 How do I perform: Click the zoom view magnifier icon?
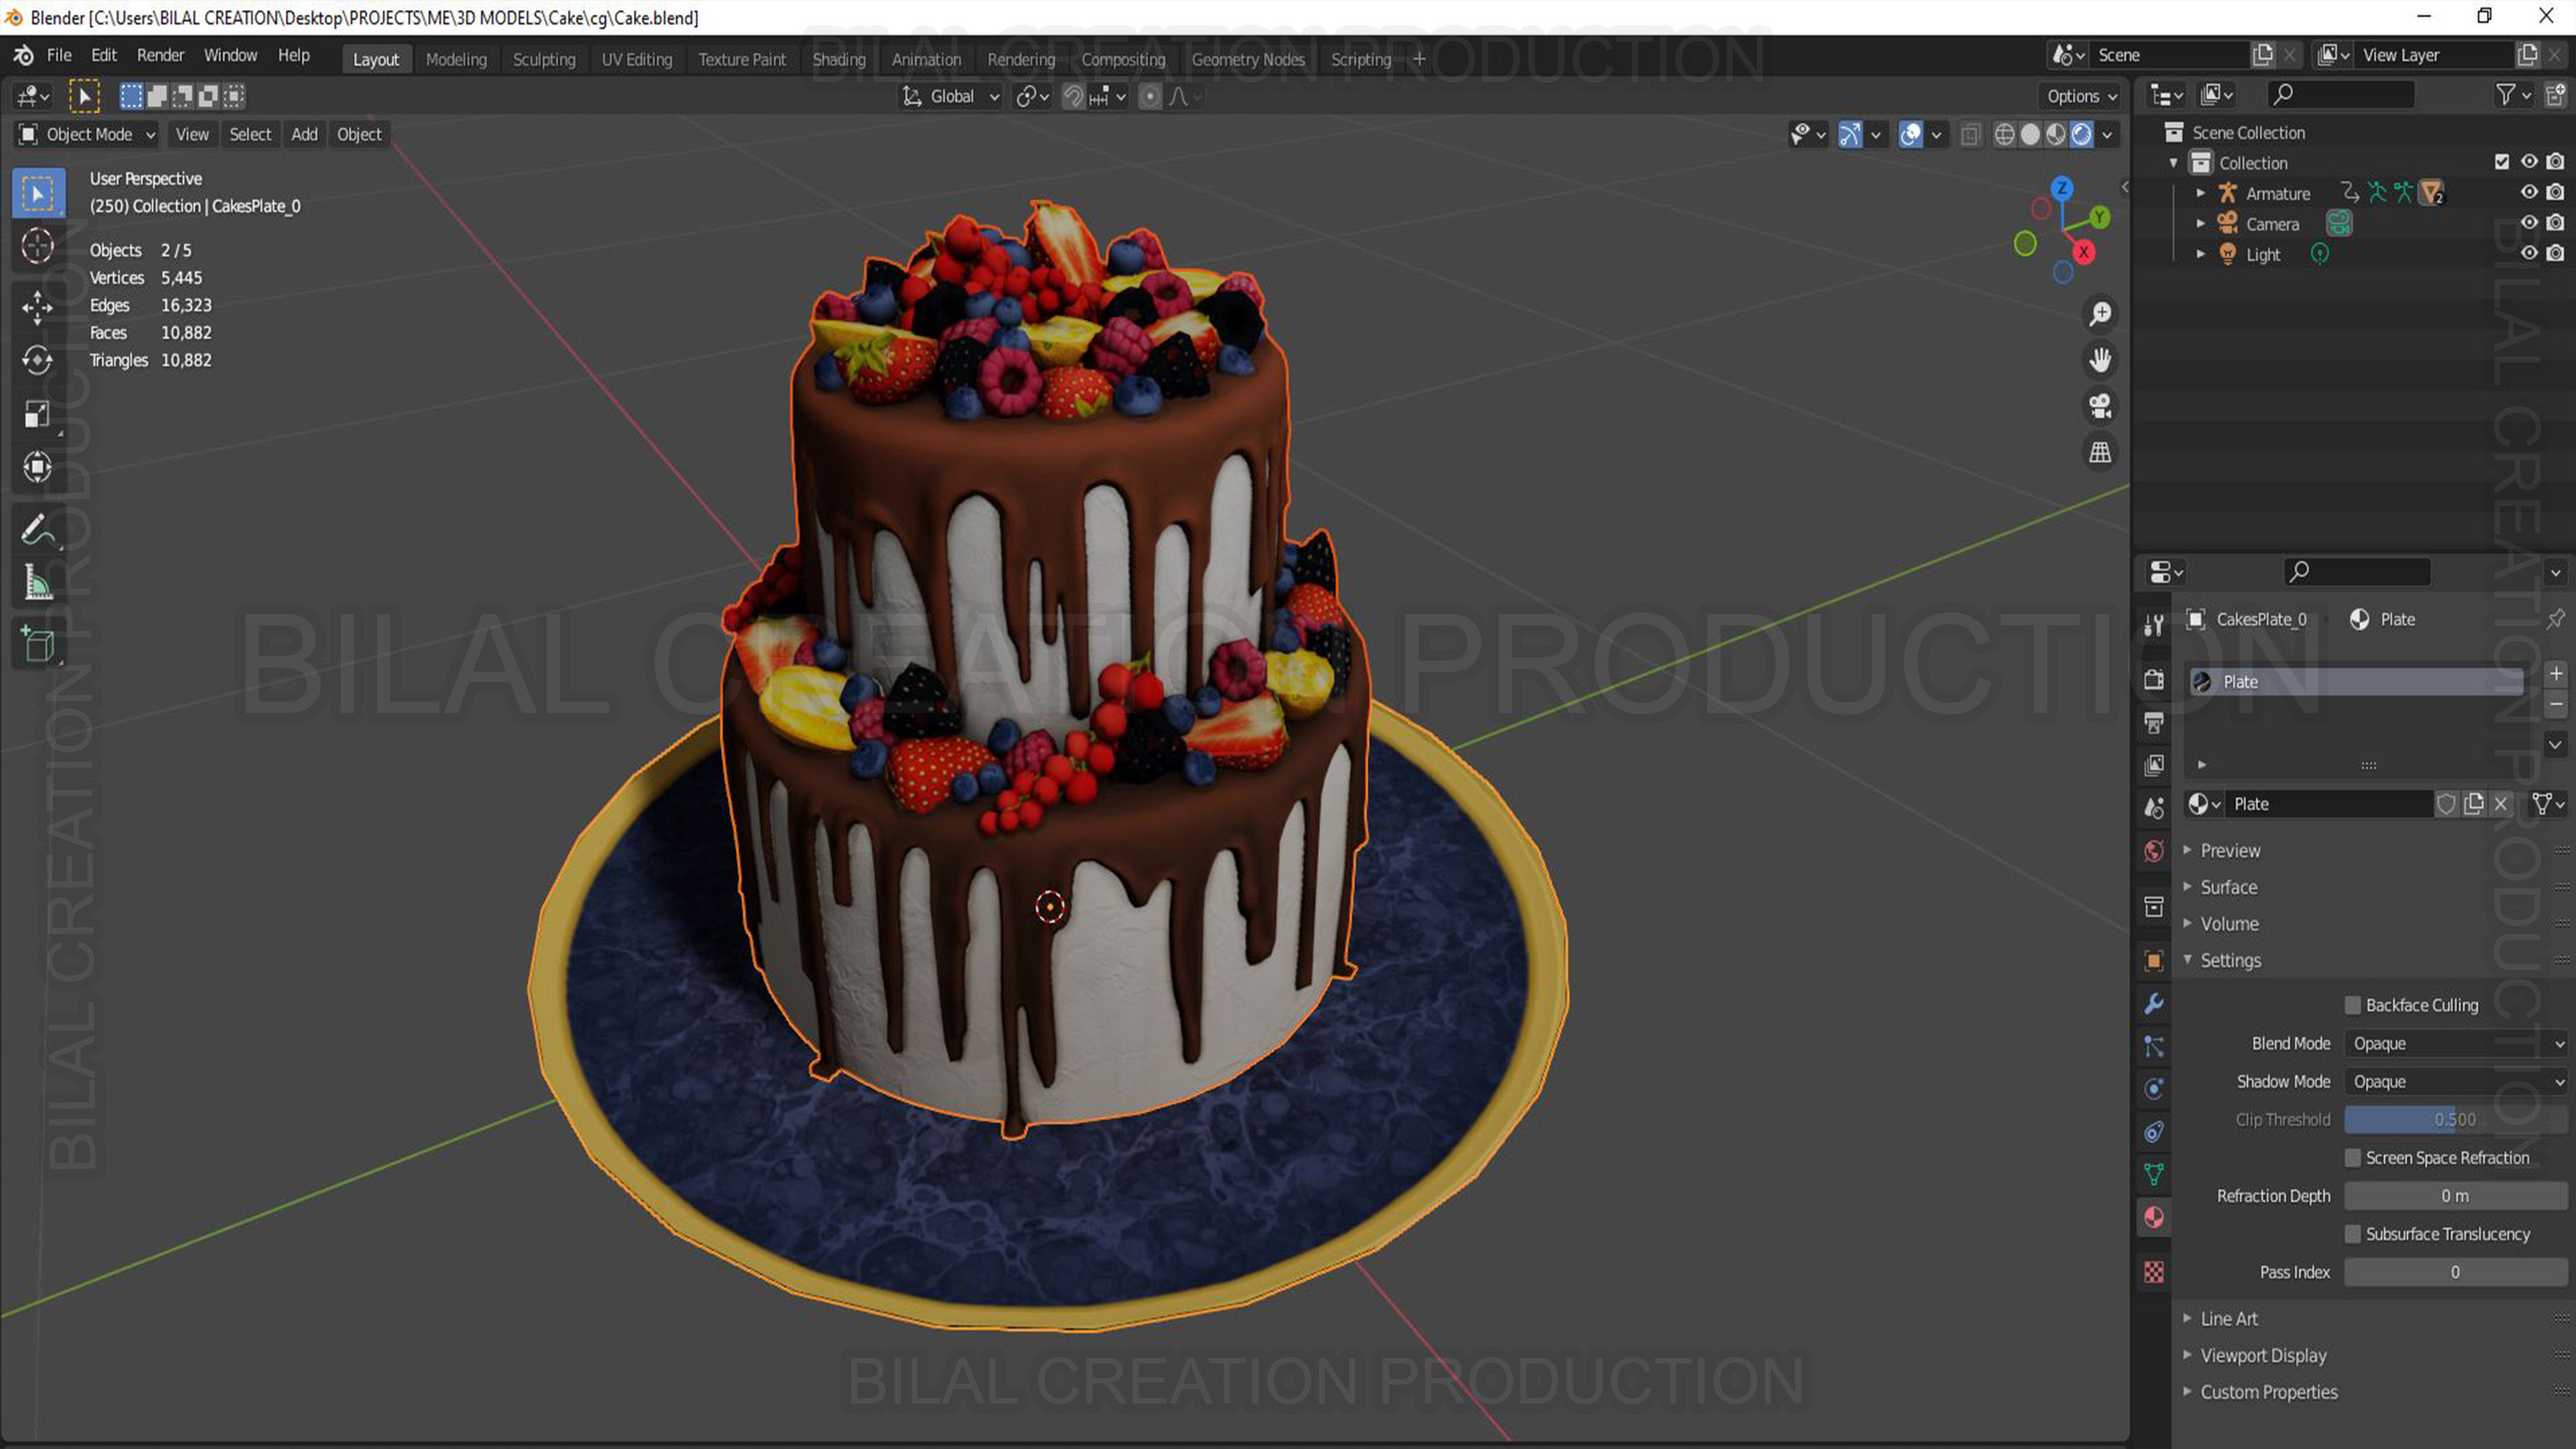2100,314
